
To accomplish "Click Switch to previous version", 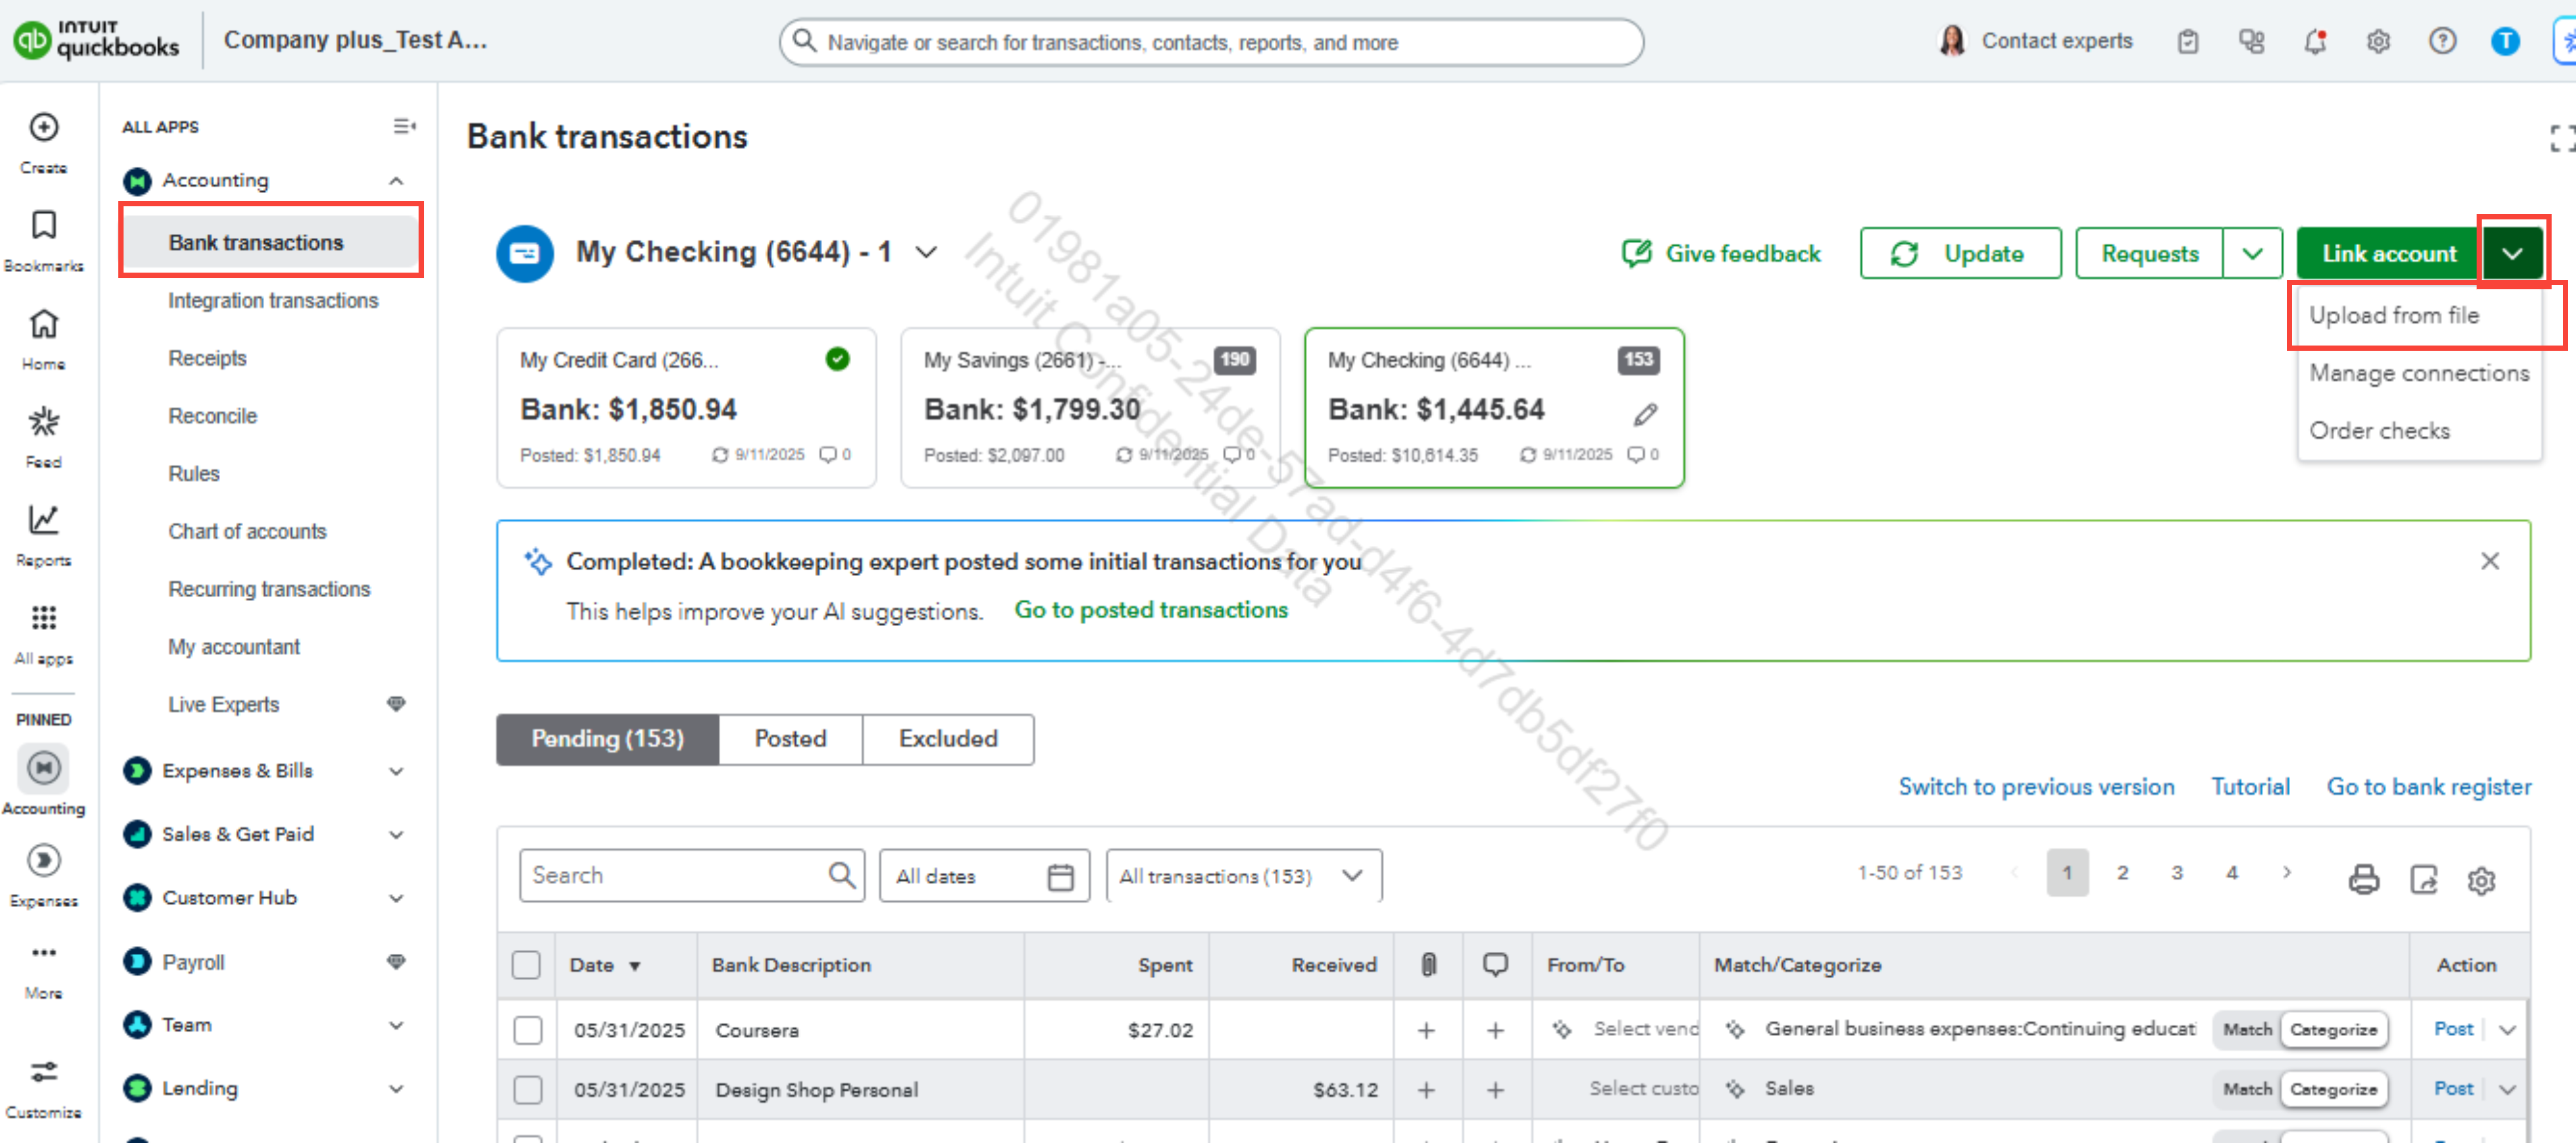I will click(2036, 787).
